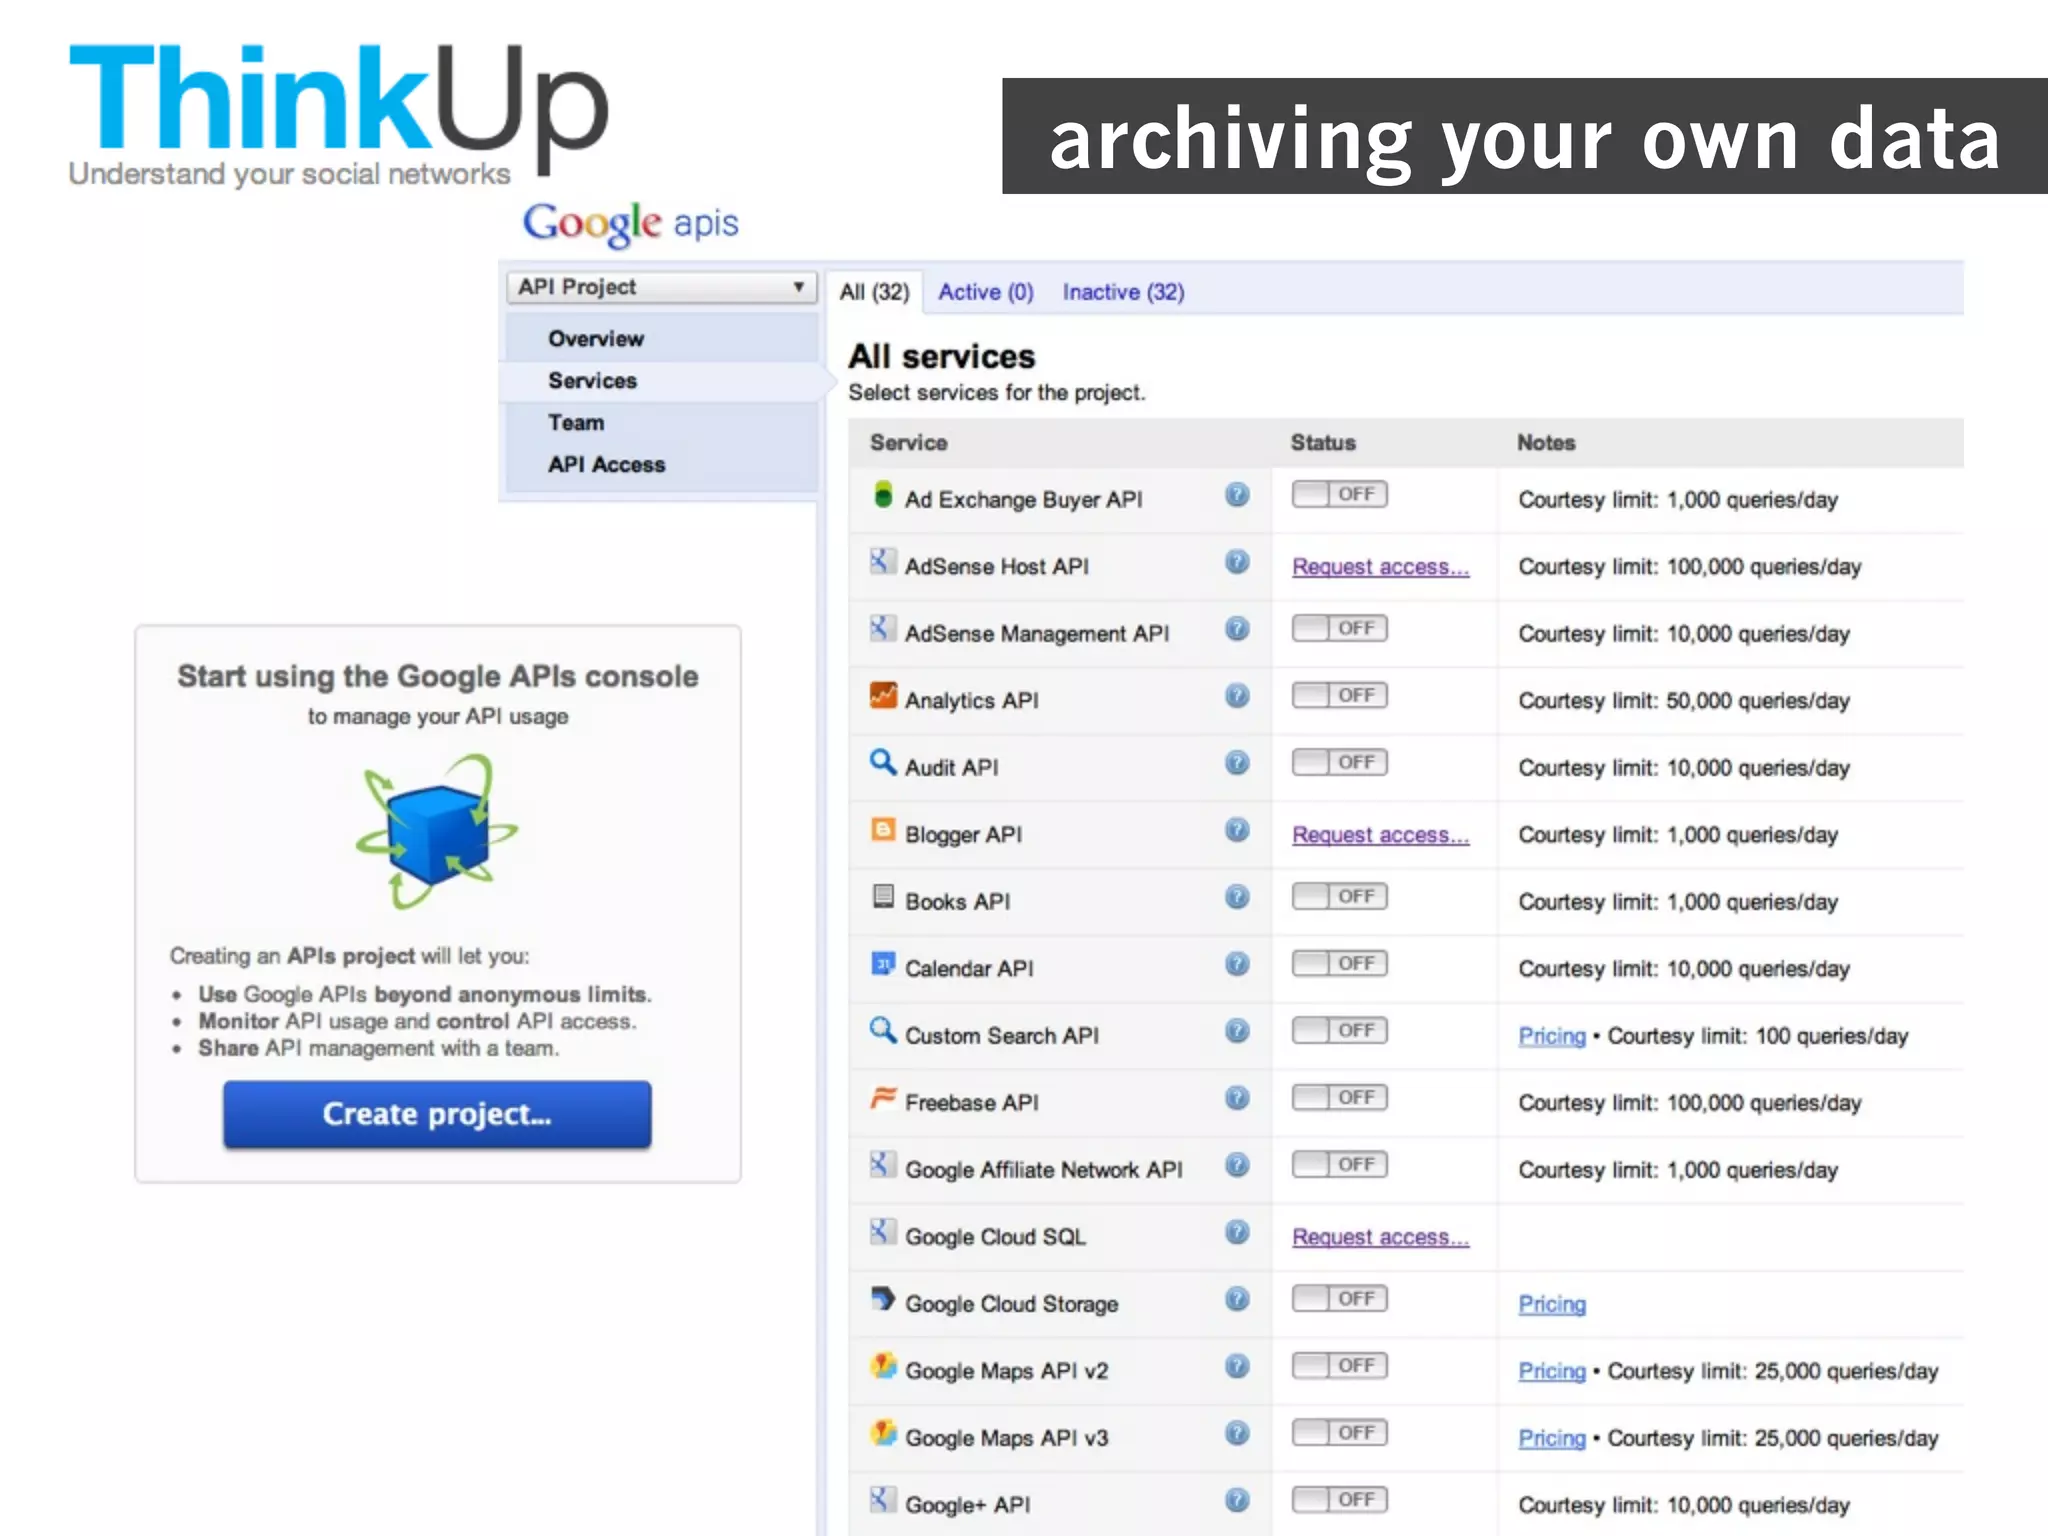This screenshot has width=2048, height=1536.
Task: Open help icon for Google Cloud SQL
Action: (x=1237, y=1232)
